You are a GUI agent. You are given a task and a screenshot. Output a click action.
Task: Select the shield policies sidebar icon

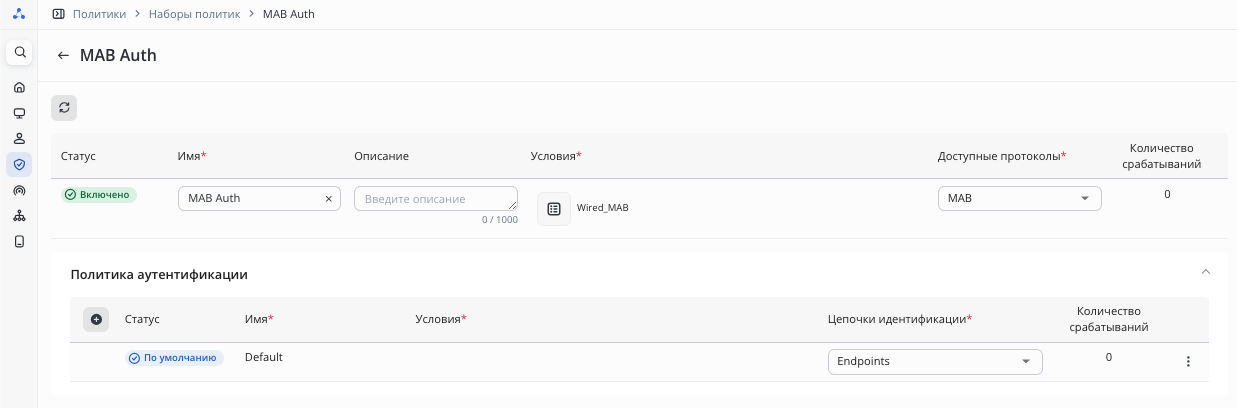(19, 164)
